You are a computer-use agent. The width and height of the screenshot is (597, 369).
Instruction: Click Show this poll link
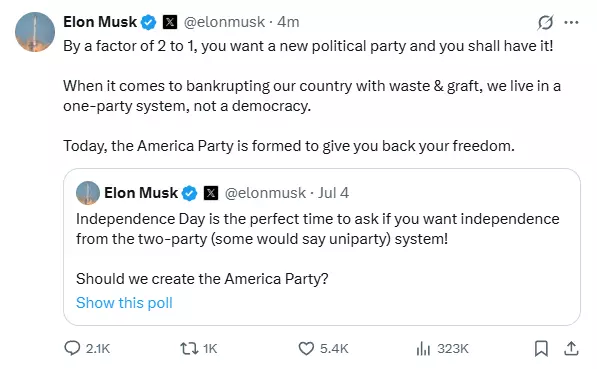[124, 303]
